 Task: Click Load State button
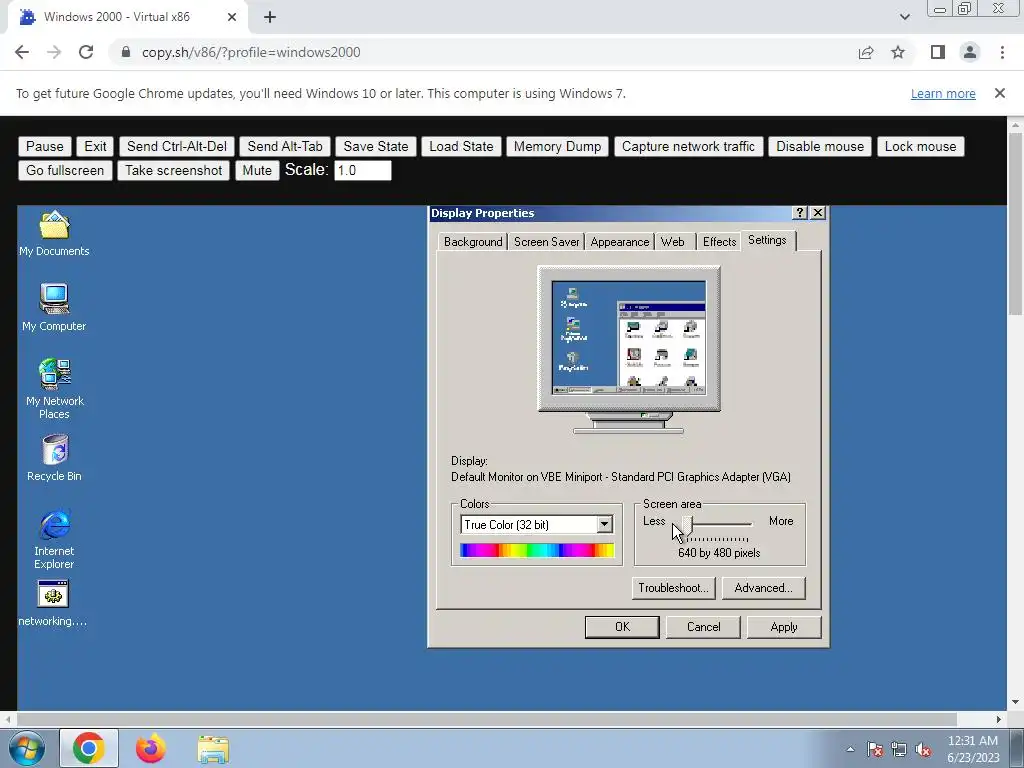(x=461, y=146)
